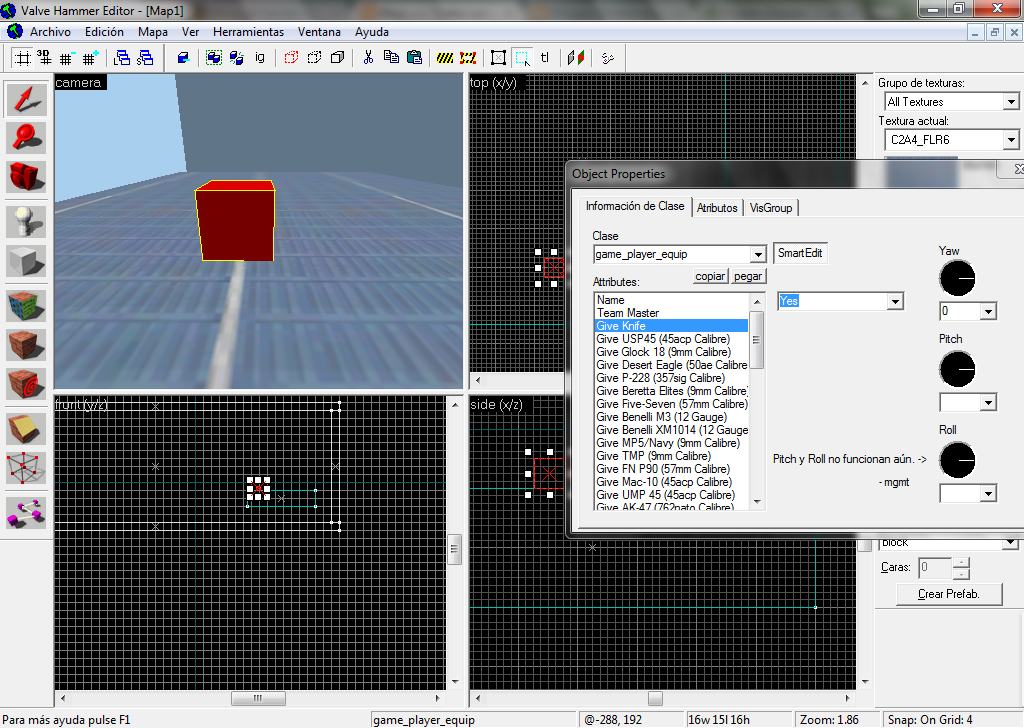The width and height of the screenshot is (1029, 728).
Task: Open the Herramientas menu
Action: pyautogui.click(x=248, y=32)
